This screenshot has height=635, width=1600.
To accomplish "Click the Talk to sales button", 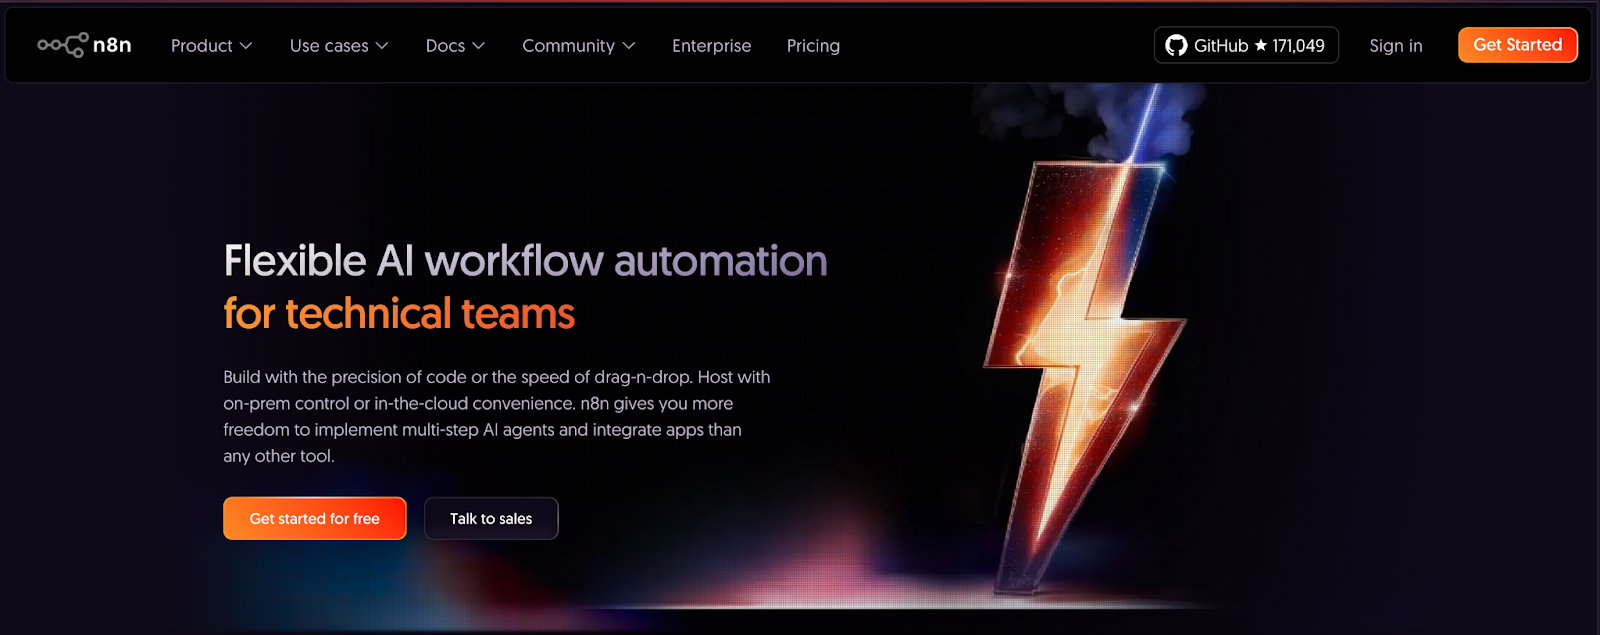I will pos(491,518).
